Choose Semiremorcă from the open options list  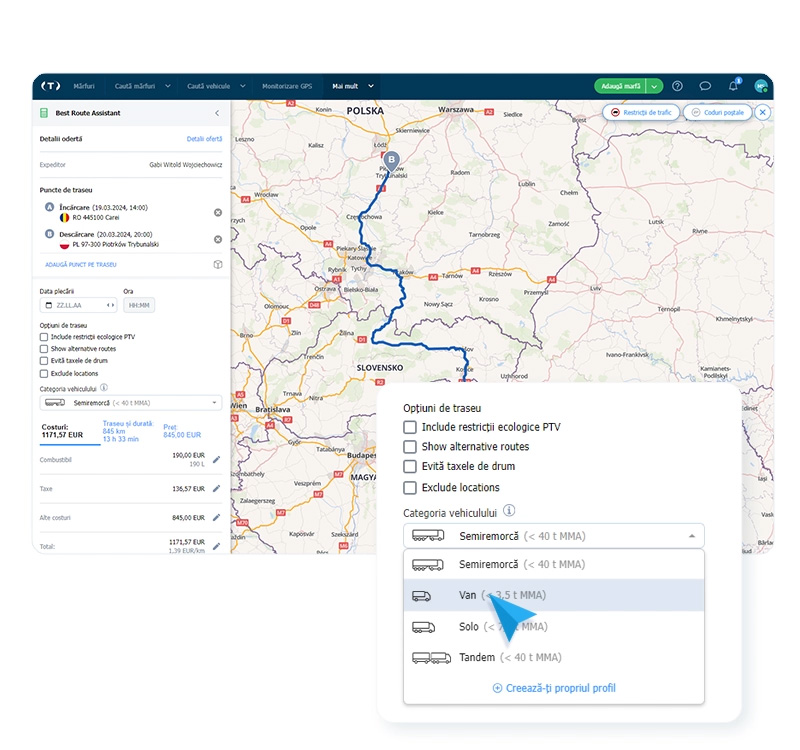click(554, 564)
